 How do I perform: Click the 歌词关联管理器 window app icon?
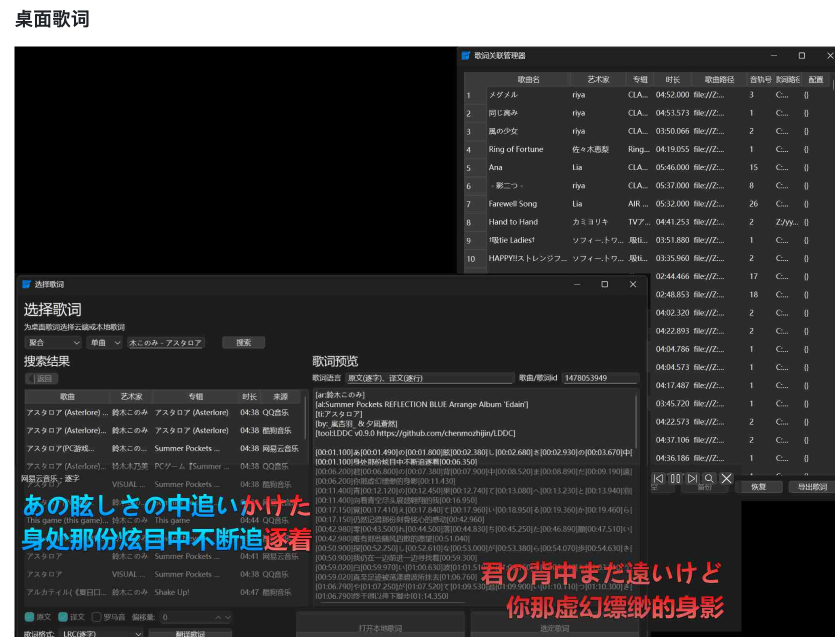click(x=465, y=56)
